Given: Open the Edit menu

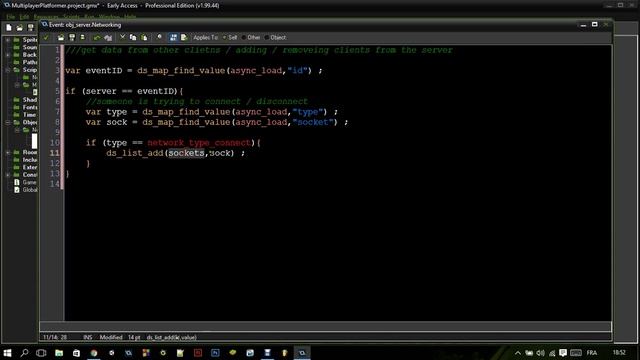Looking at the screenshot, I should (x=24, y=17).
